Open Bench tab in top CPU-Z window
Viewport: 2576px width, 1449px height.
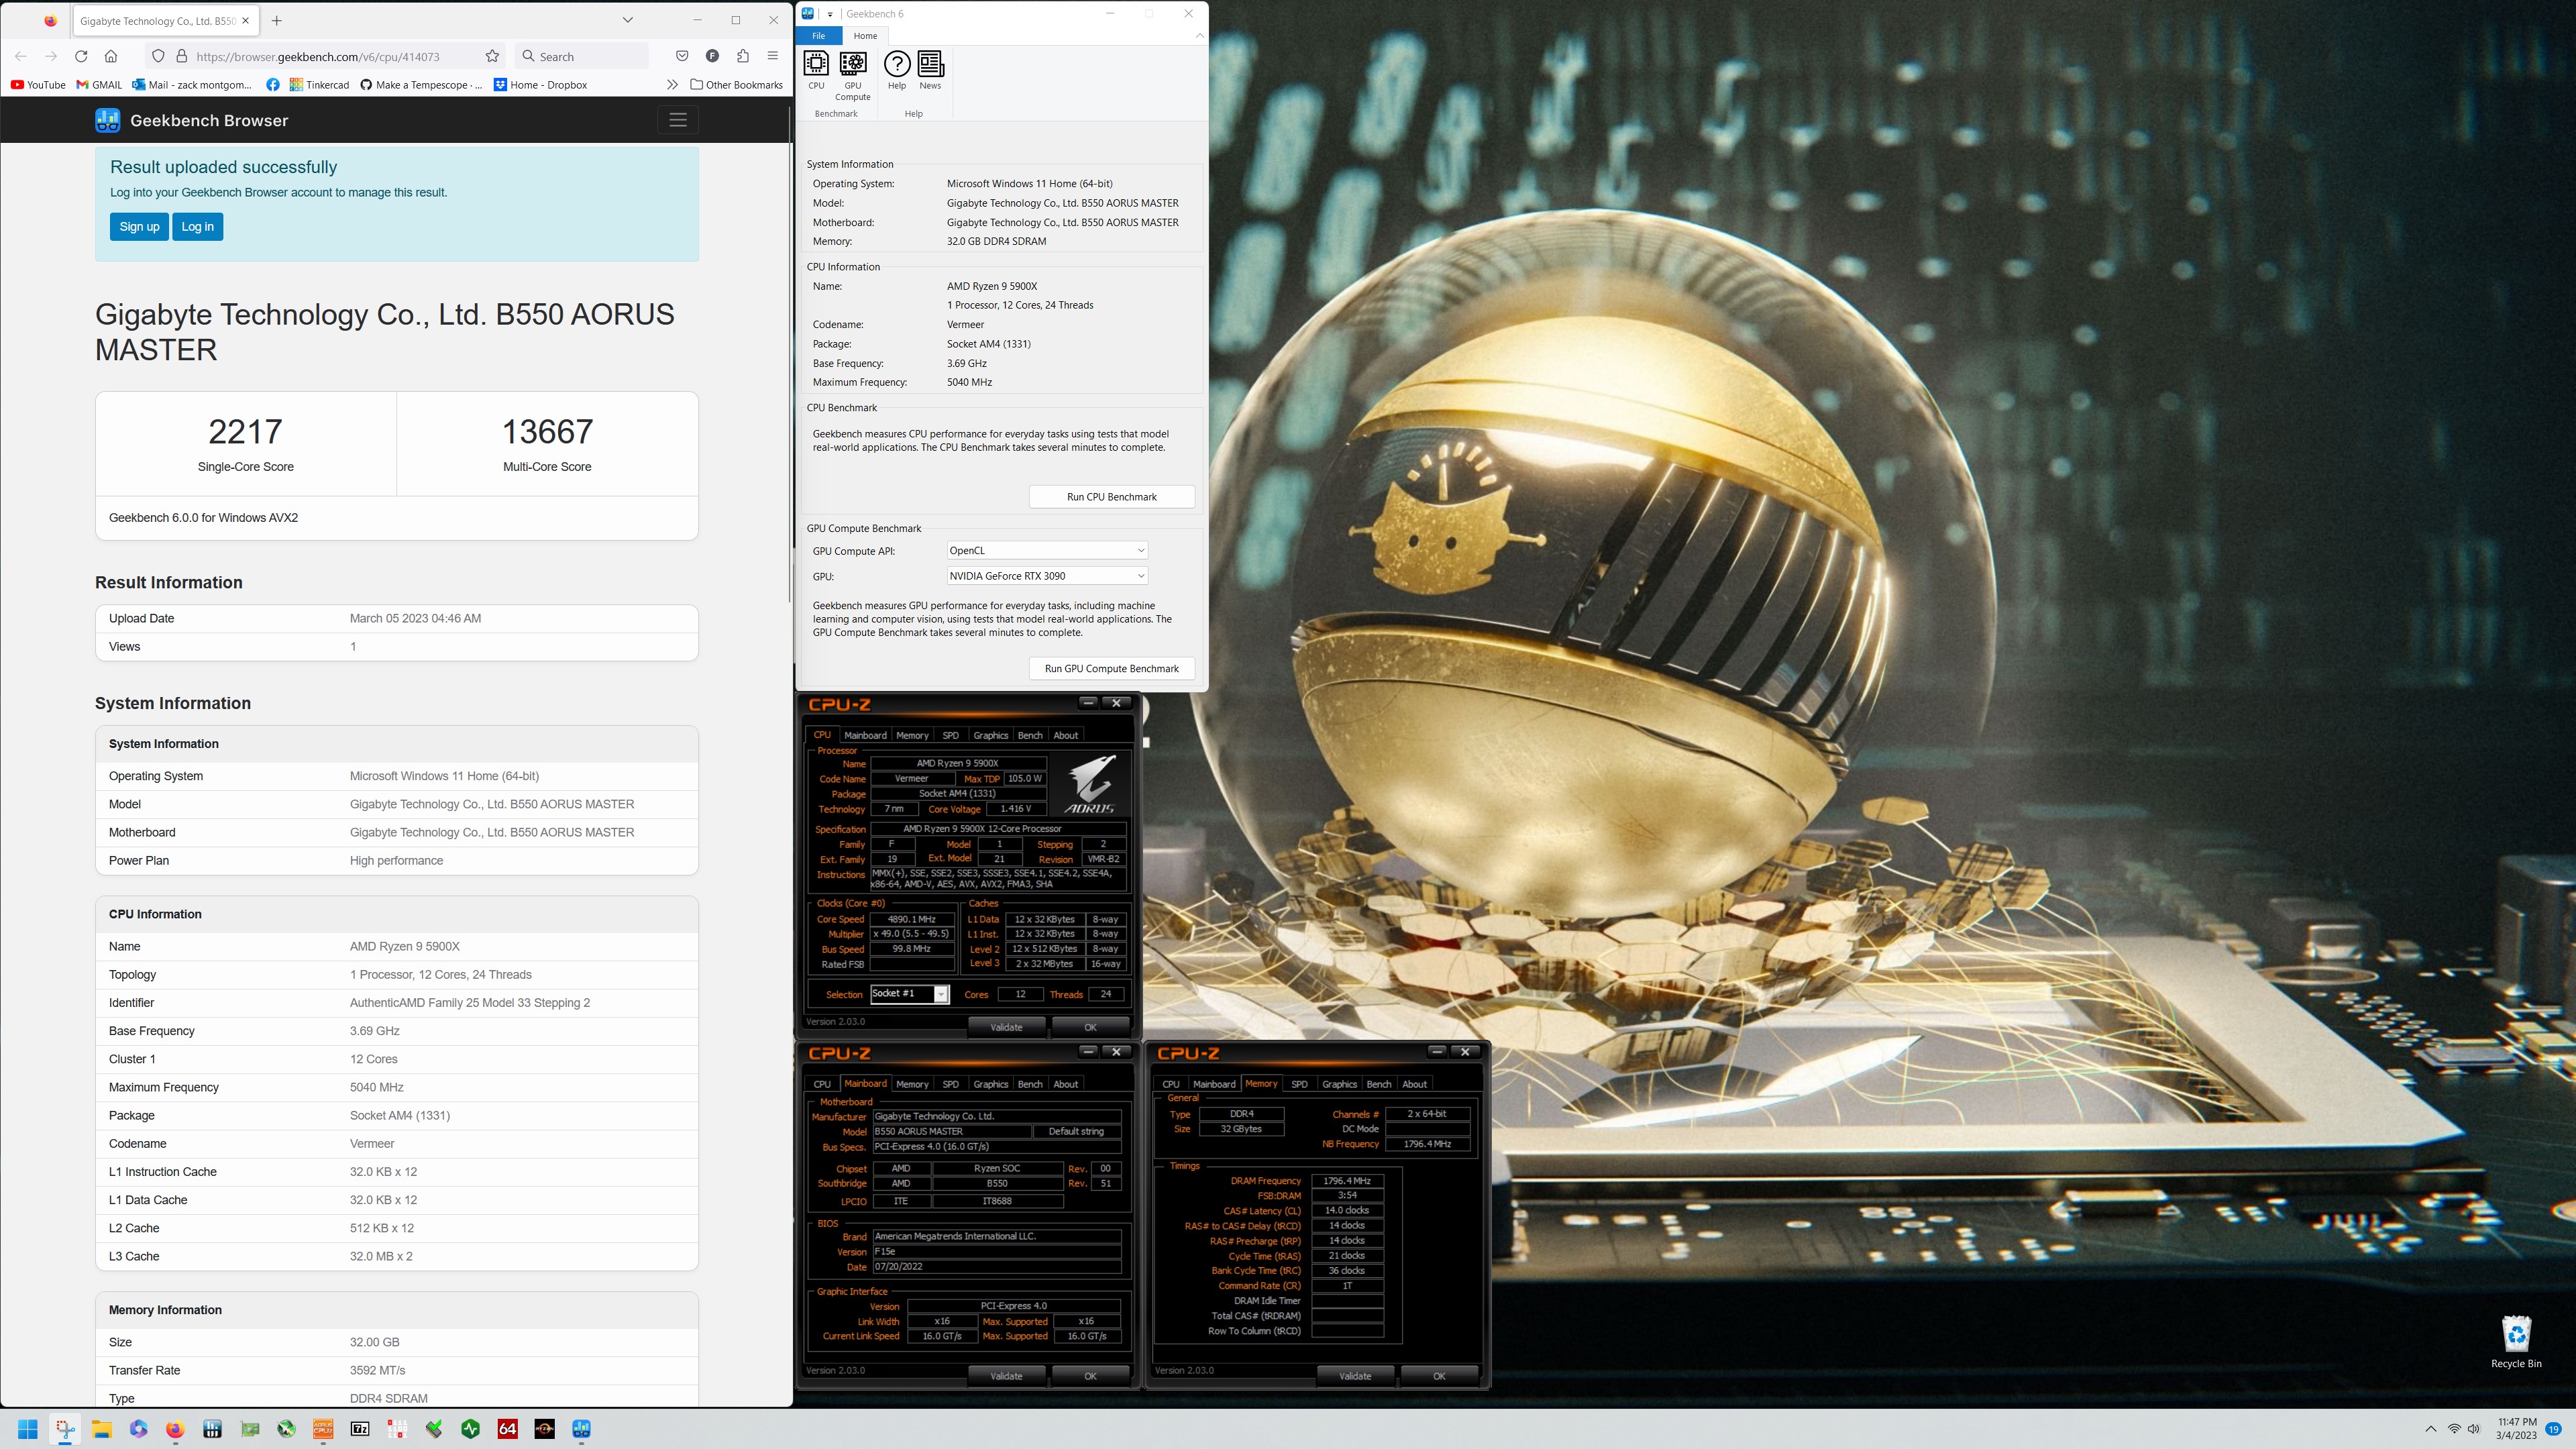1030,735
